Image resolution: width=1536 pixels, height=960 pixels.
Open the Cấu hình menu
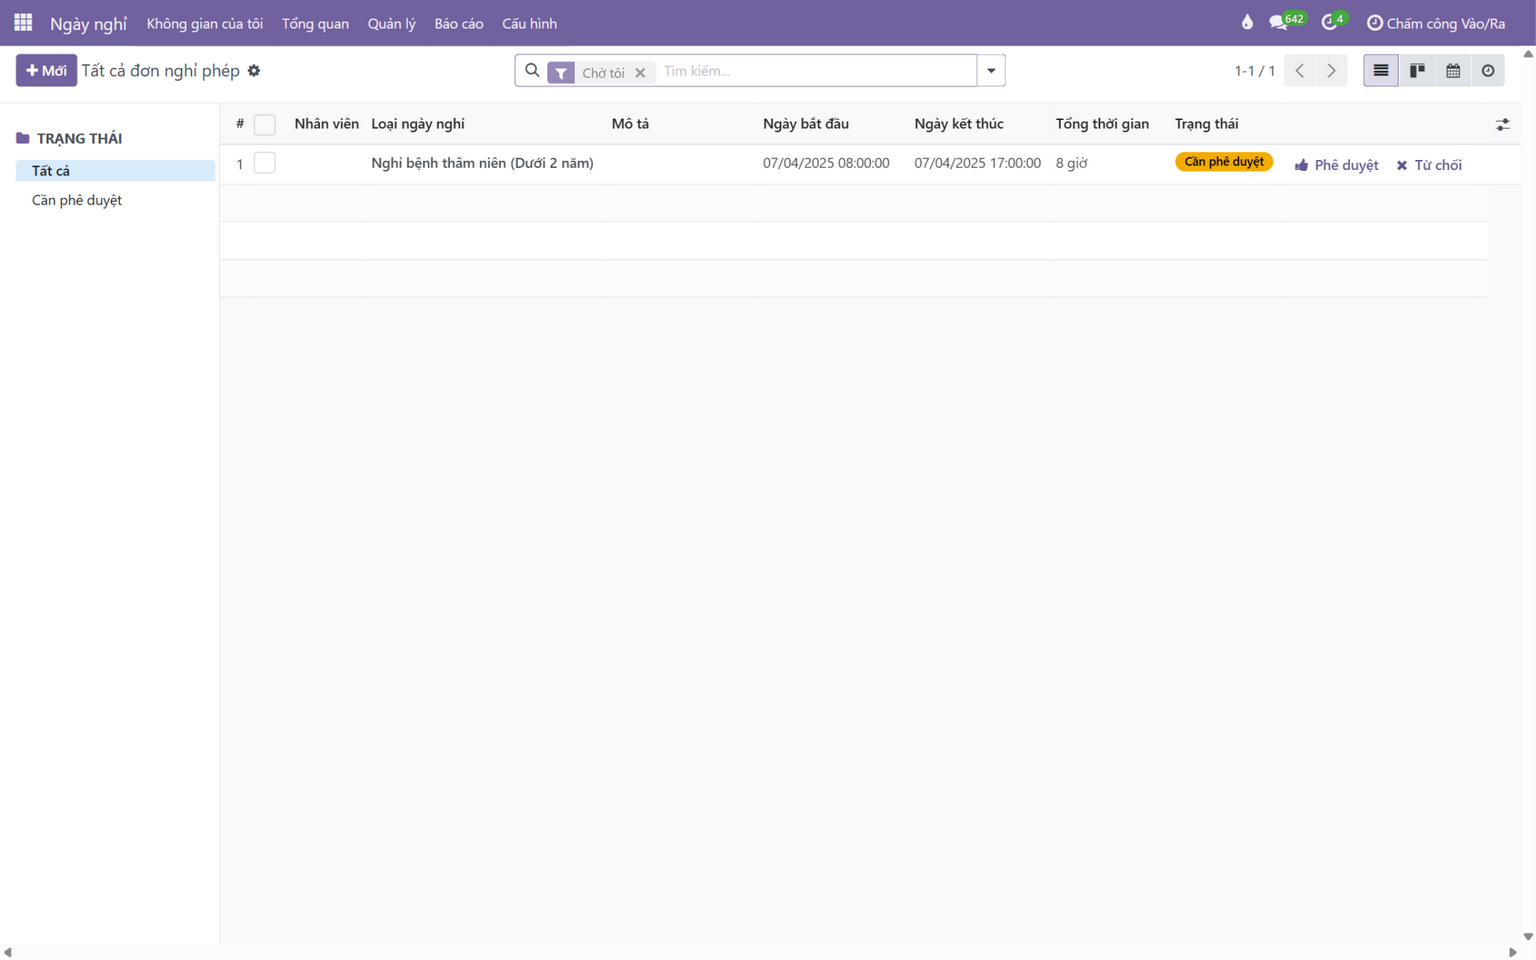click(529, 23)
